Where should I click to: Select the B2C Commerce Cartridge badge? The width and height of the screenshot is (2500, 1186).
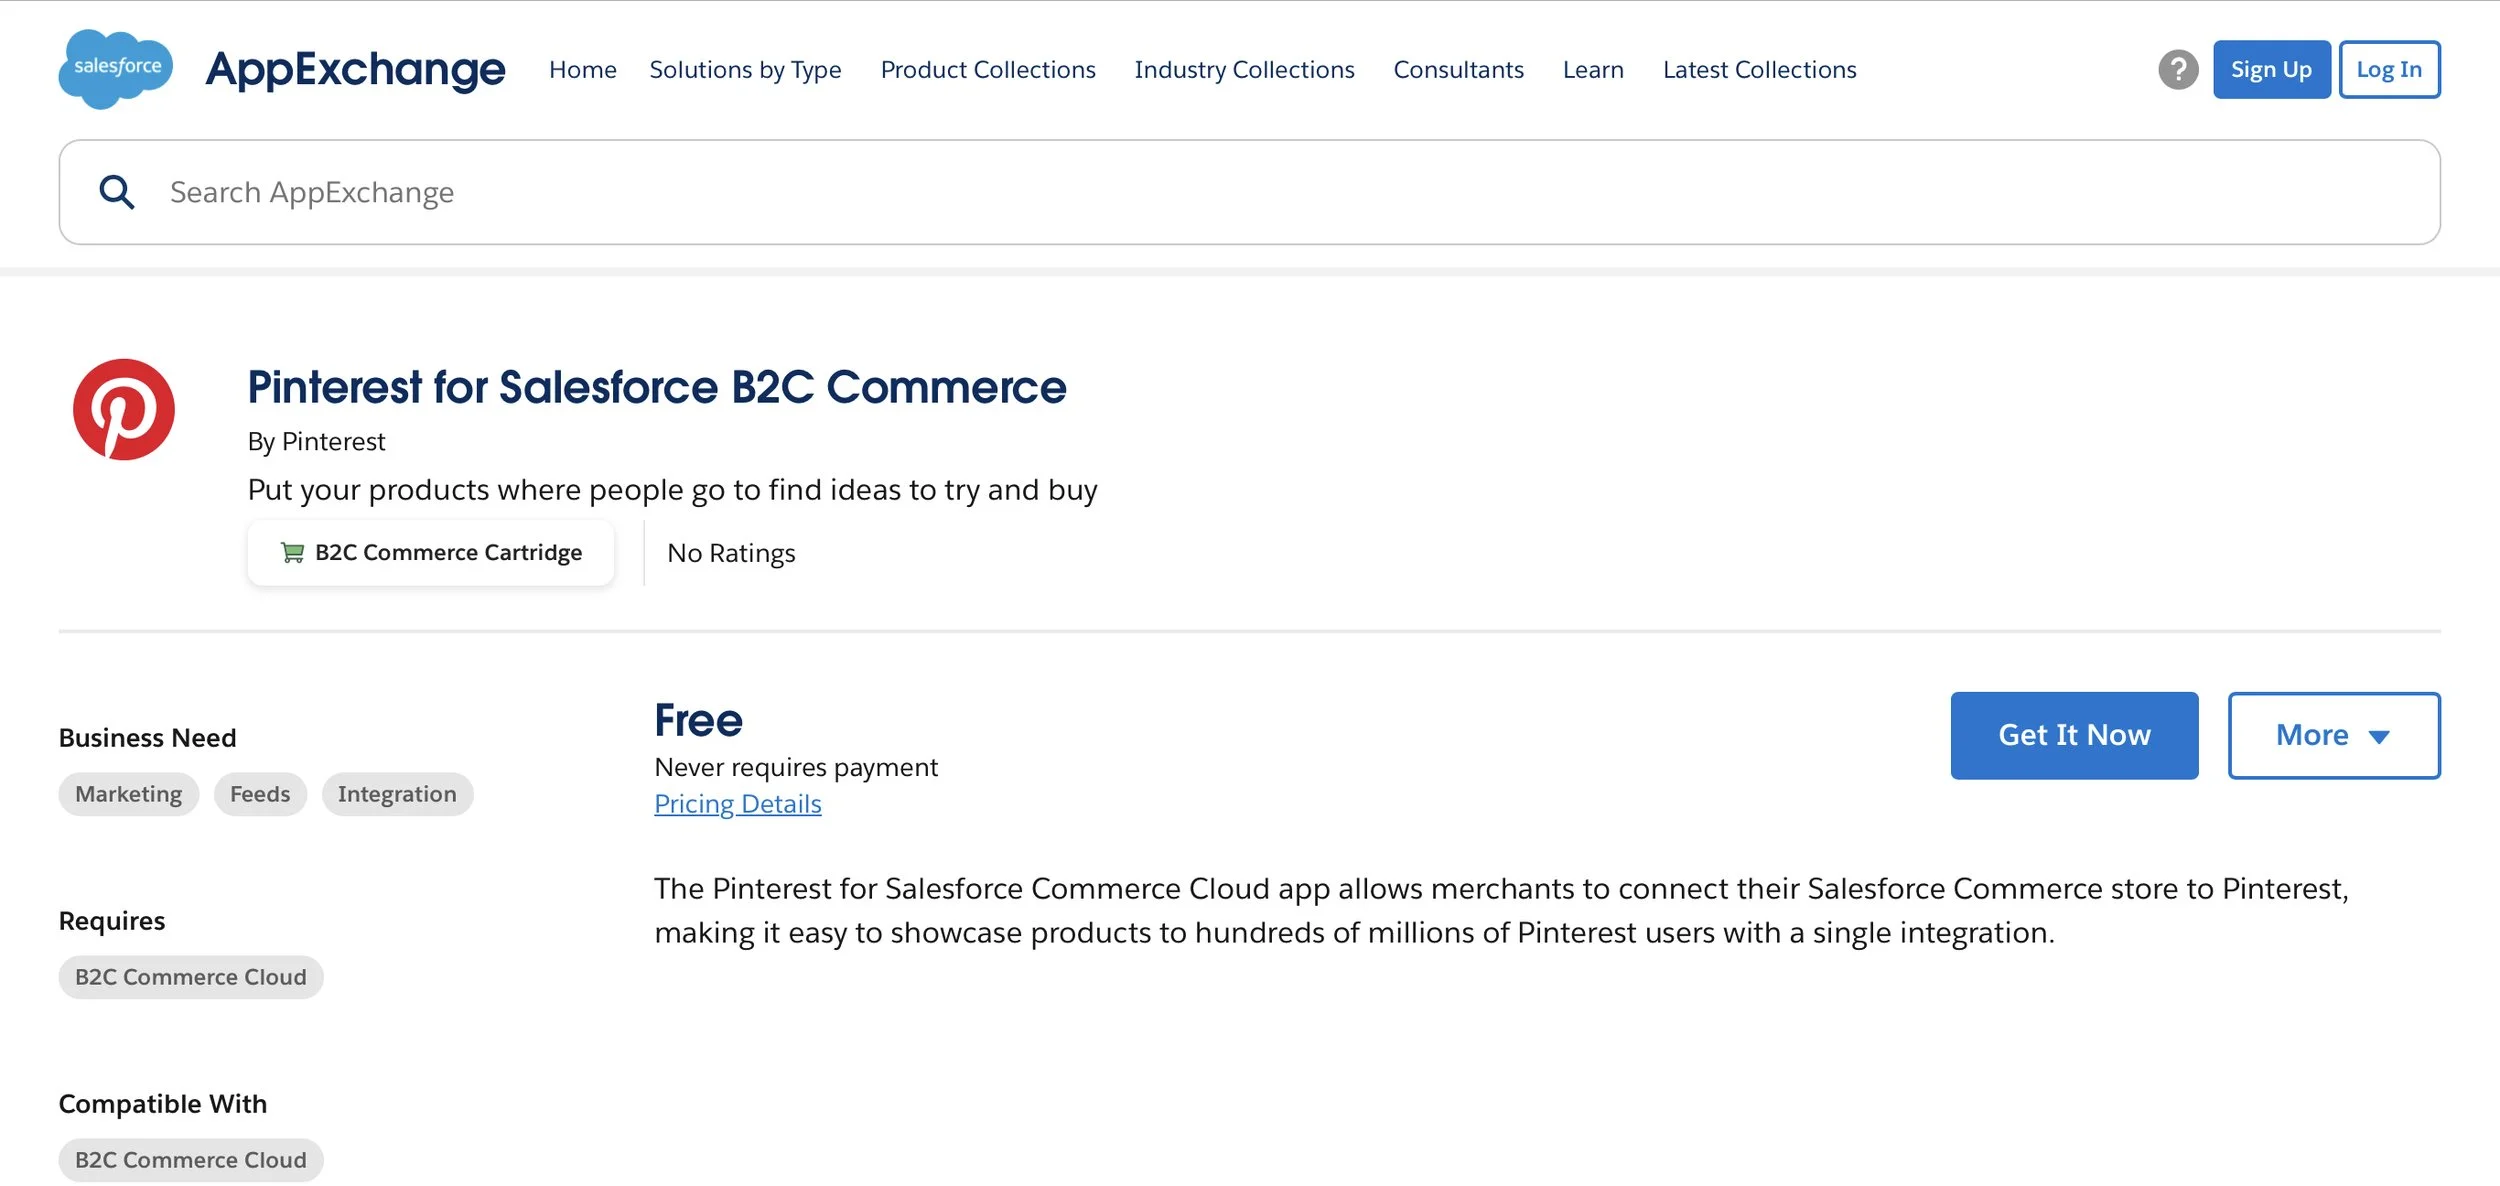coord(430,551)
